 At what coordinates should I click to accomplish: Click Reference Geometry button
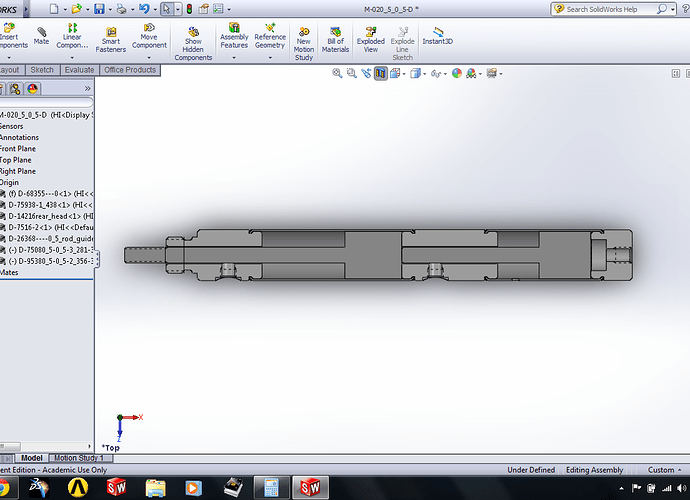[270, 36]
